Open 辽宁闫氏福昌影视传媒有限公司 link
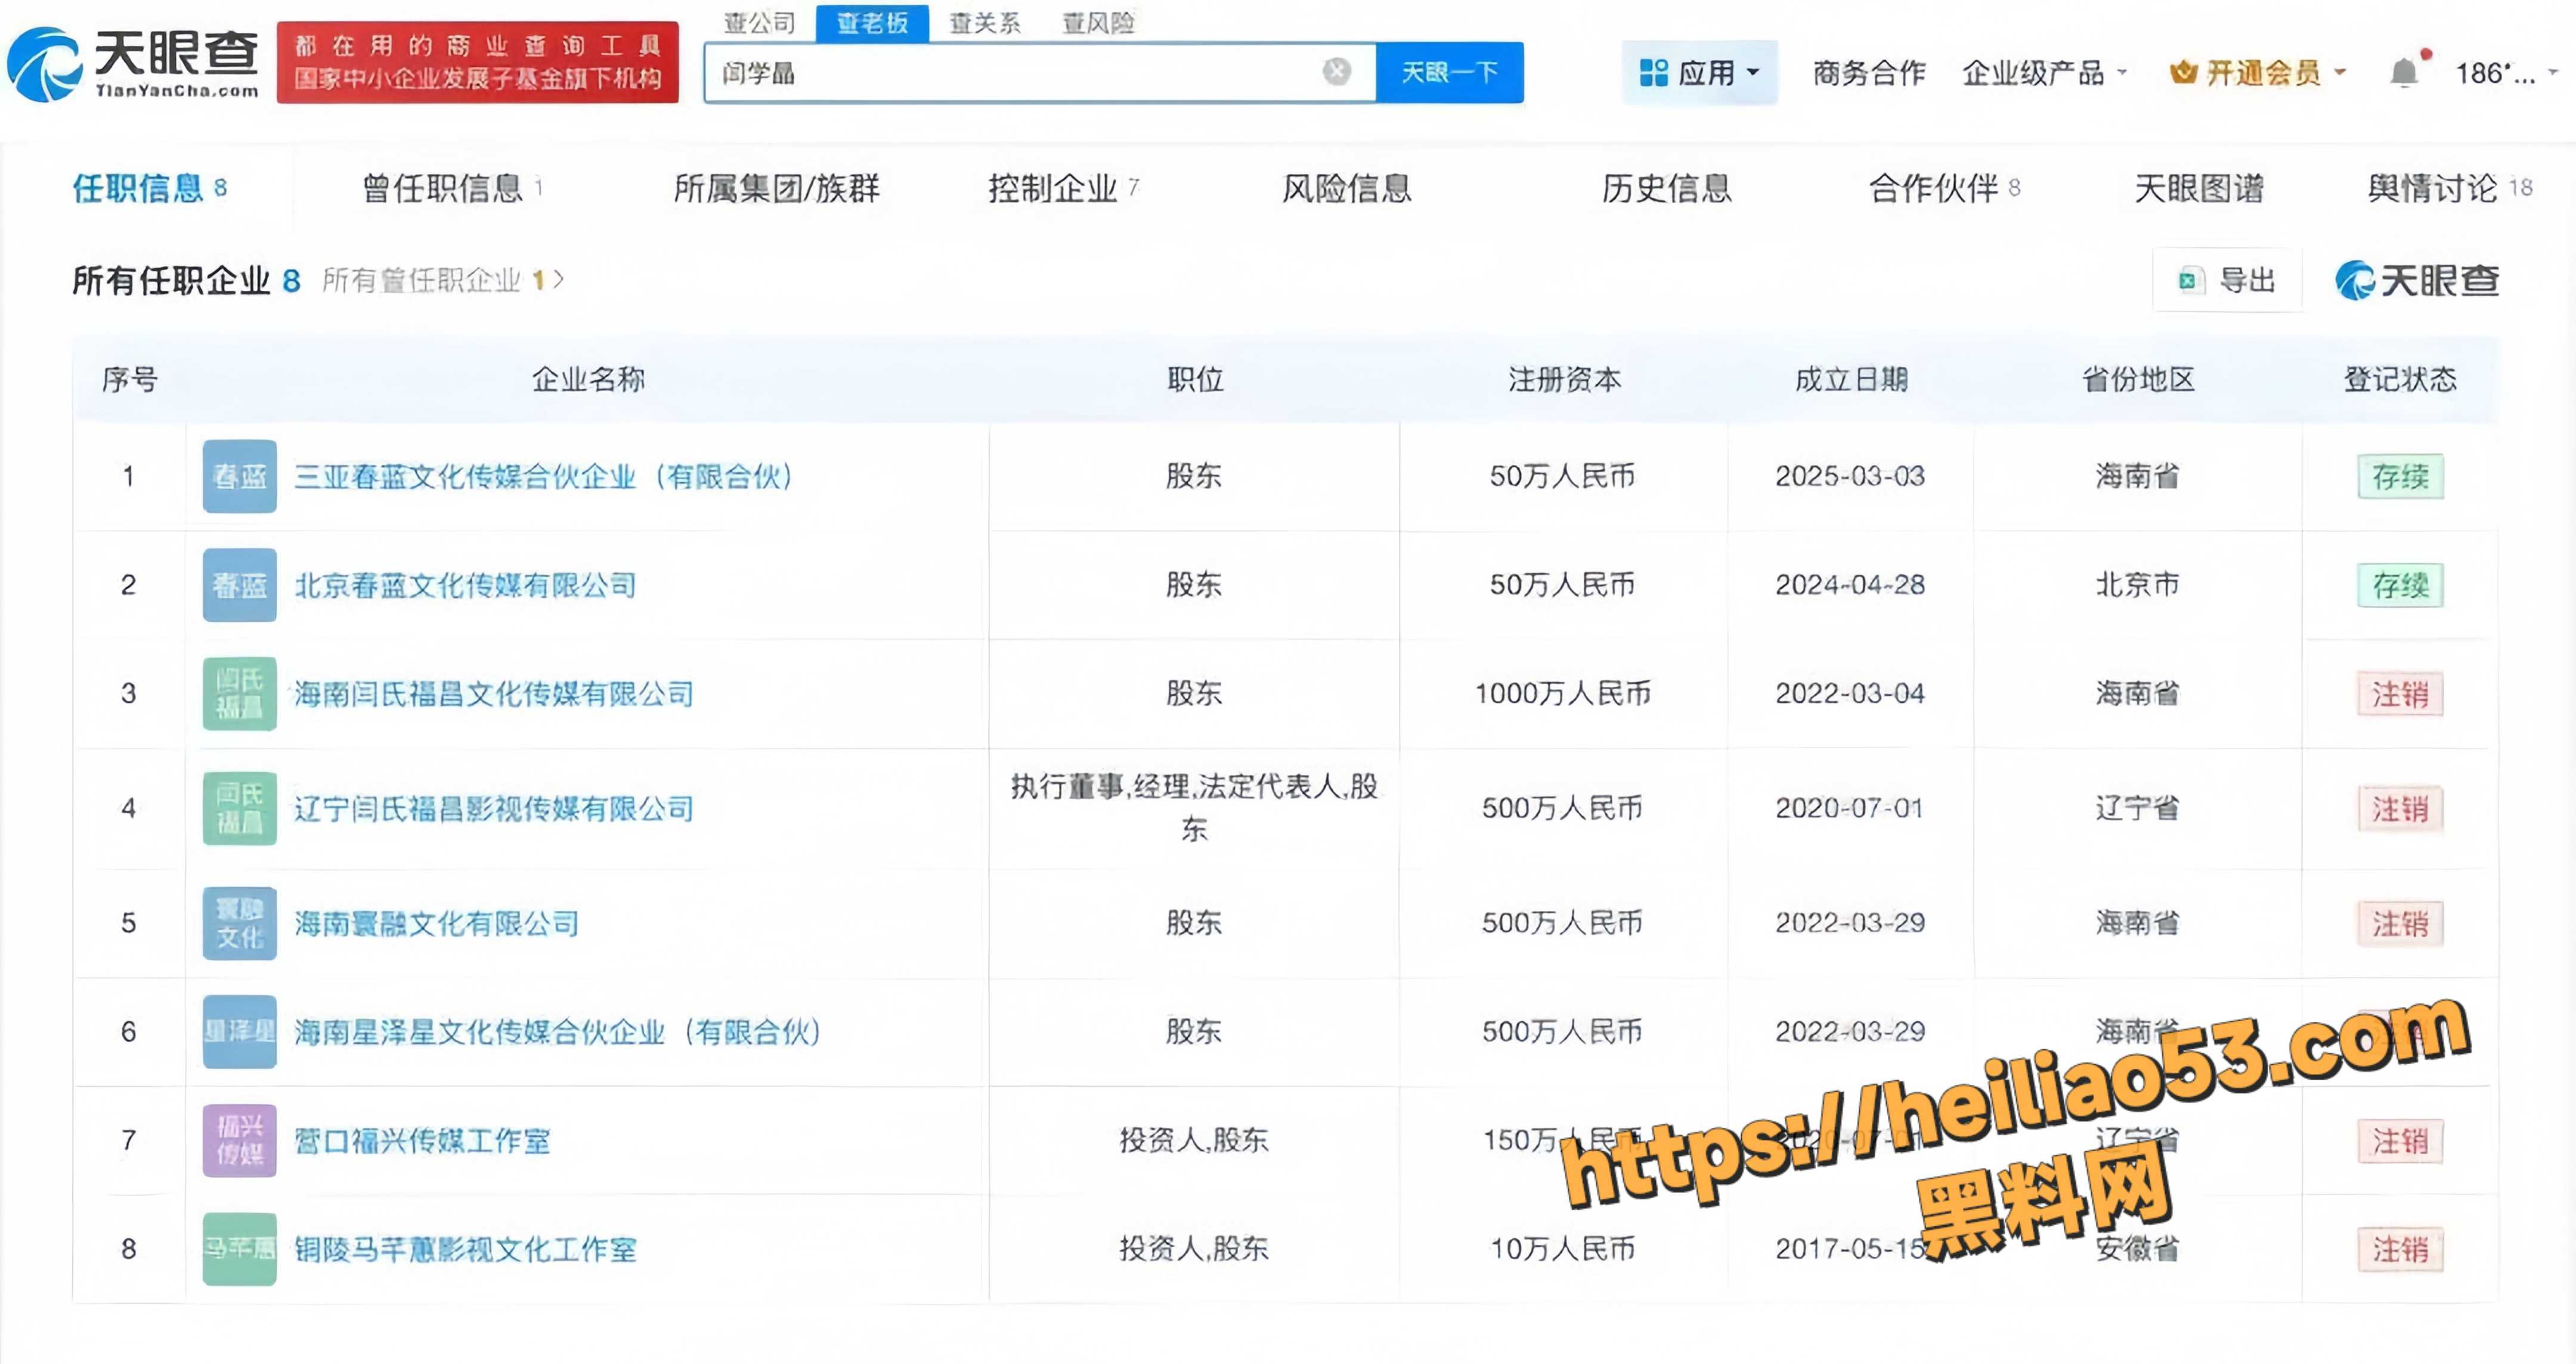 click(493, 808)
